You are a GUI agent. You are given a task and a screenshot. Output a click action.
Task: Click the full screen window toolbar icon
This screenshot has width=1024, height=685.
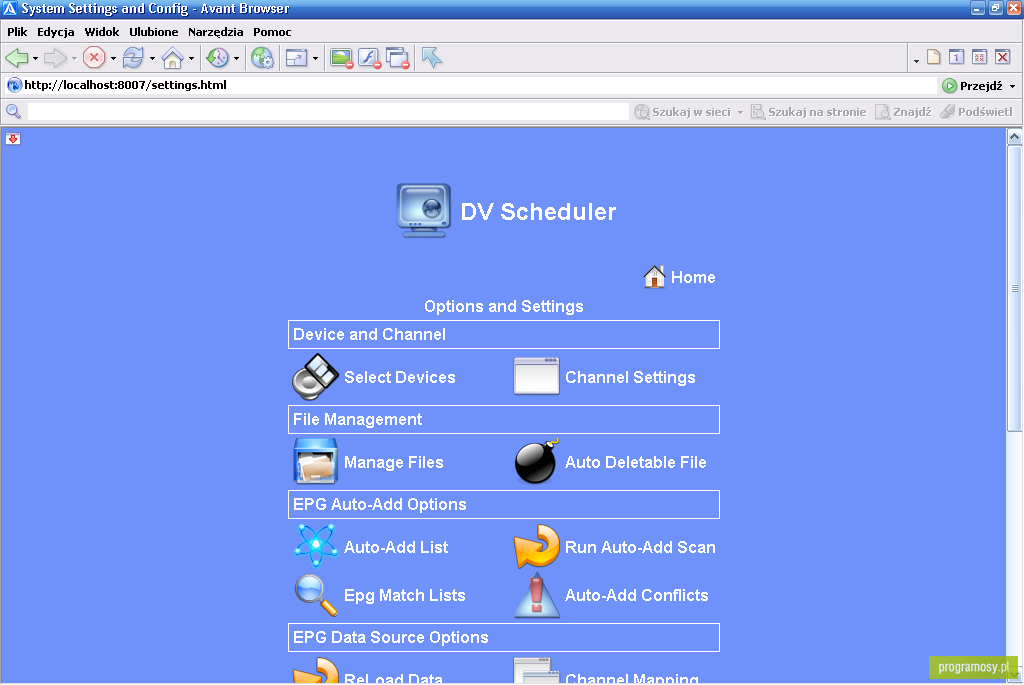(x=296, y=58)
